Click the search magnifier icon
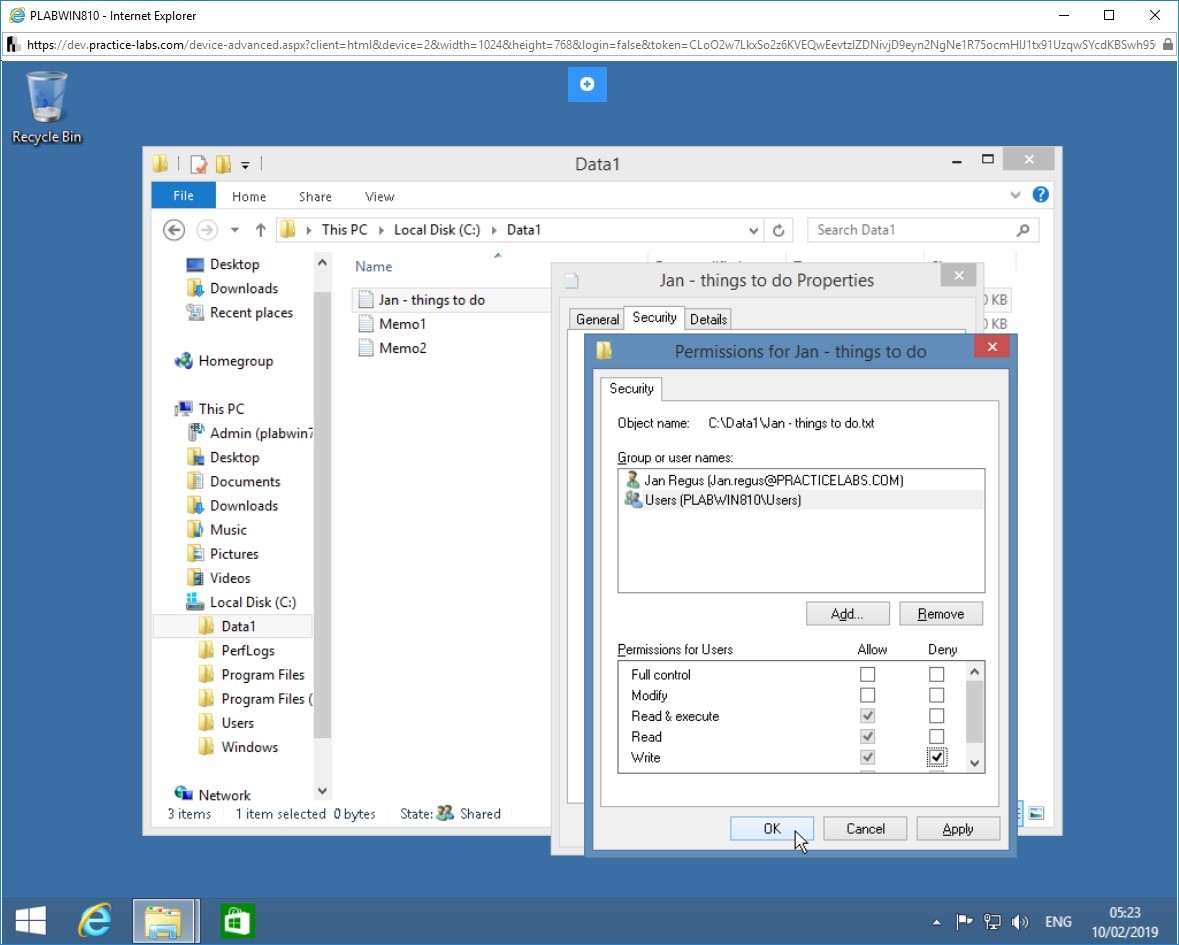 1023,230
